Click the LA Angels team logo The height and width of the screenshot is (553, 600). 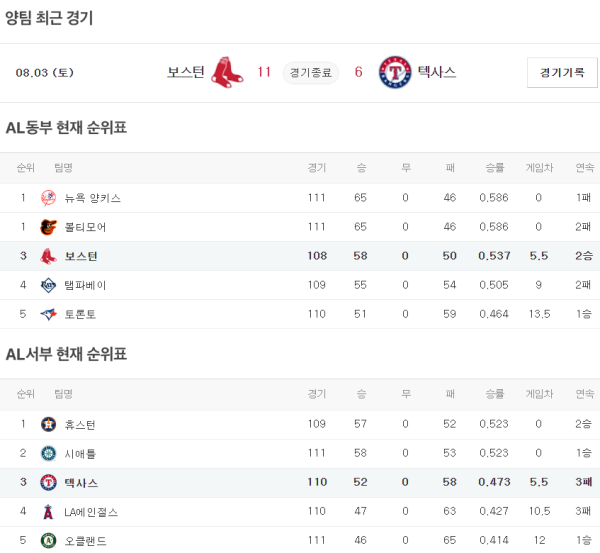[x=48, y=512]
